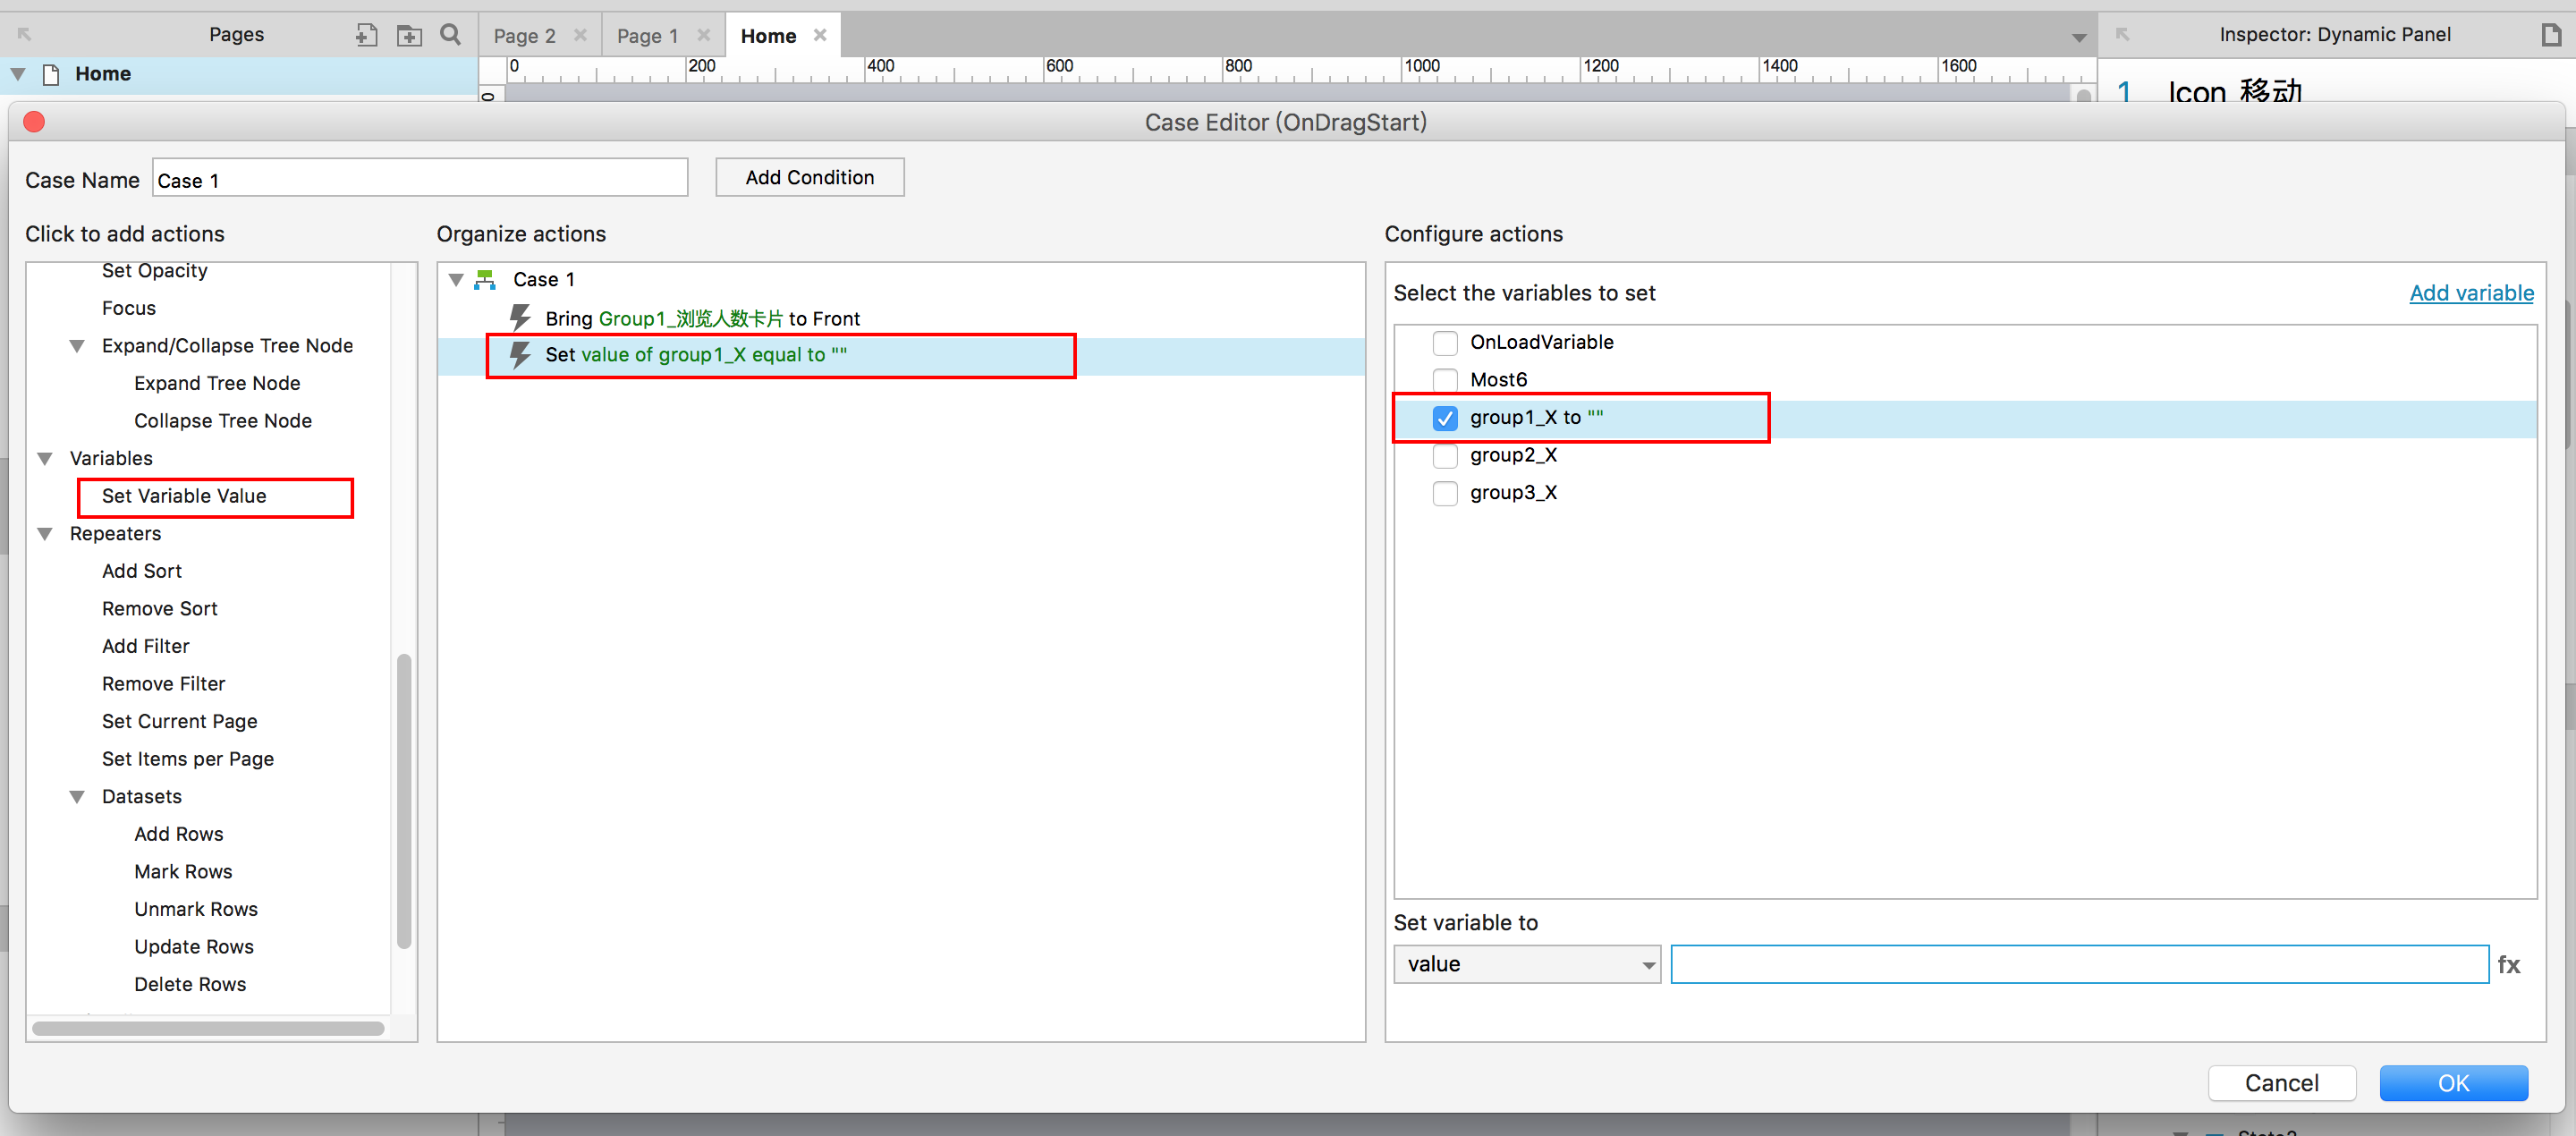Check the group3_X variable checkbox

pos(1444,493)
